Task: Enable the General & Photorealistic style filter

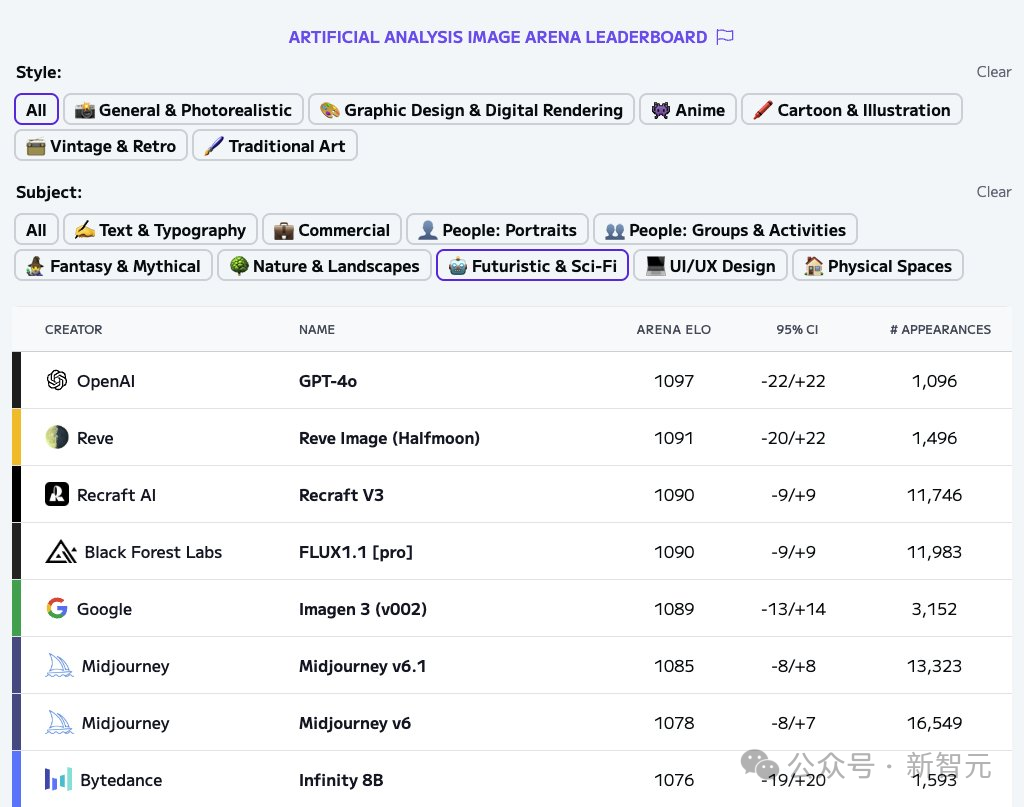Action: (x=183, y=110)
